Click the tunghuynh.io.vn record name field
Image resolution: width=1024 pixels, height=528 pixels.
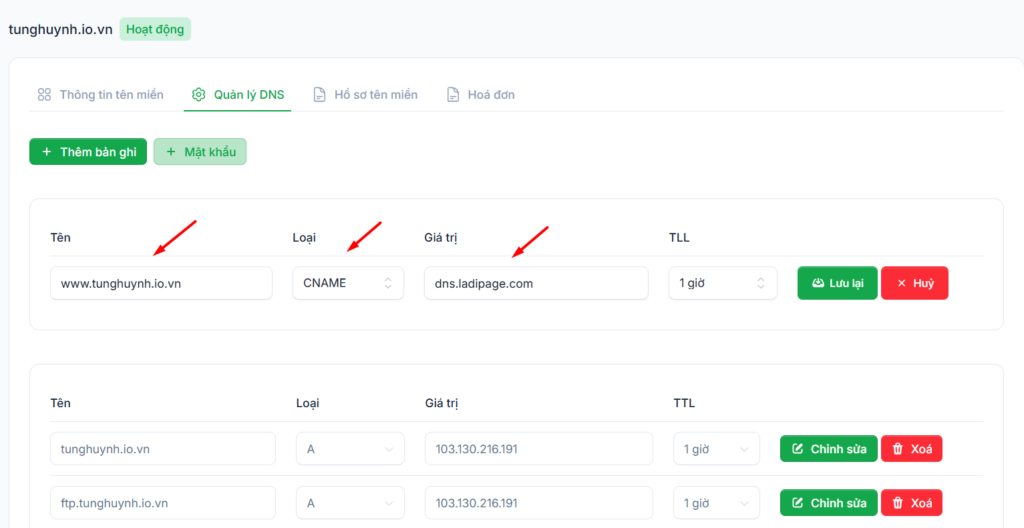pos(163,449)
